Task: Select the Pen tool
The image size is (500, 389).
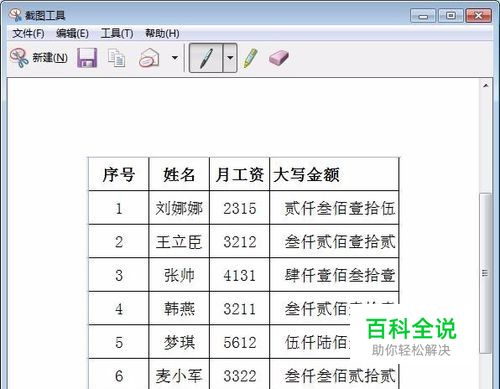Action: (206, 58)
